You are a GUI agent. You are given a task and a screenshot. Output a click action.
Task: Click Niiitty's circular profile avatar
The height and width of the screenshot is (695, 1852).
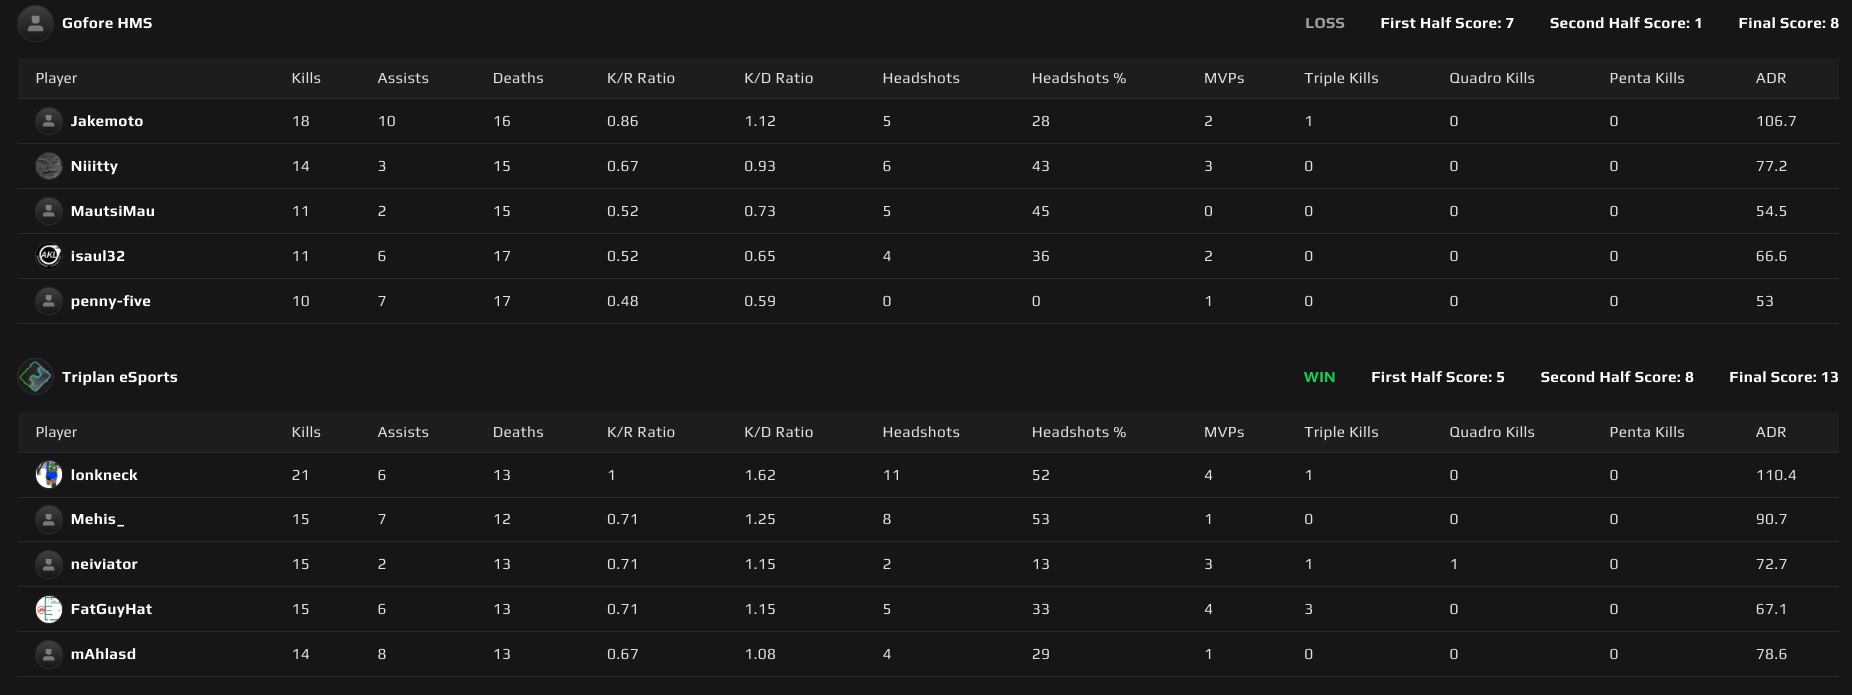[x=48, y=166]
